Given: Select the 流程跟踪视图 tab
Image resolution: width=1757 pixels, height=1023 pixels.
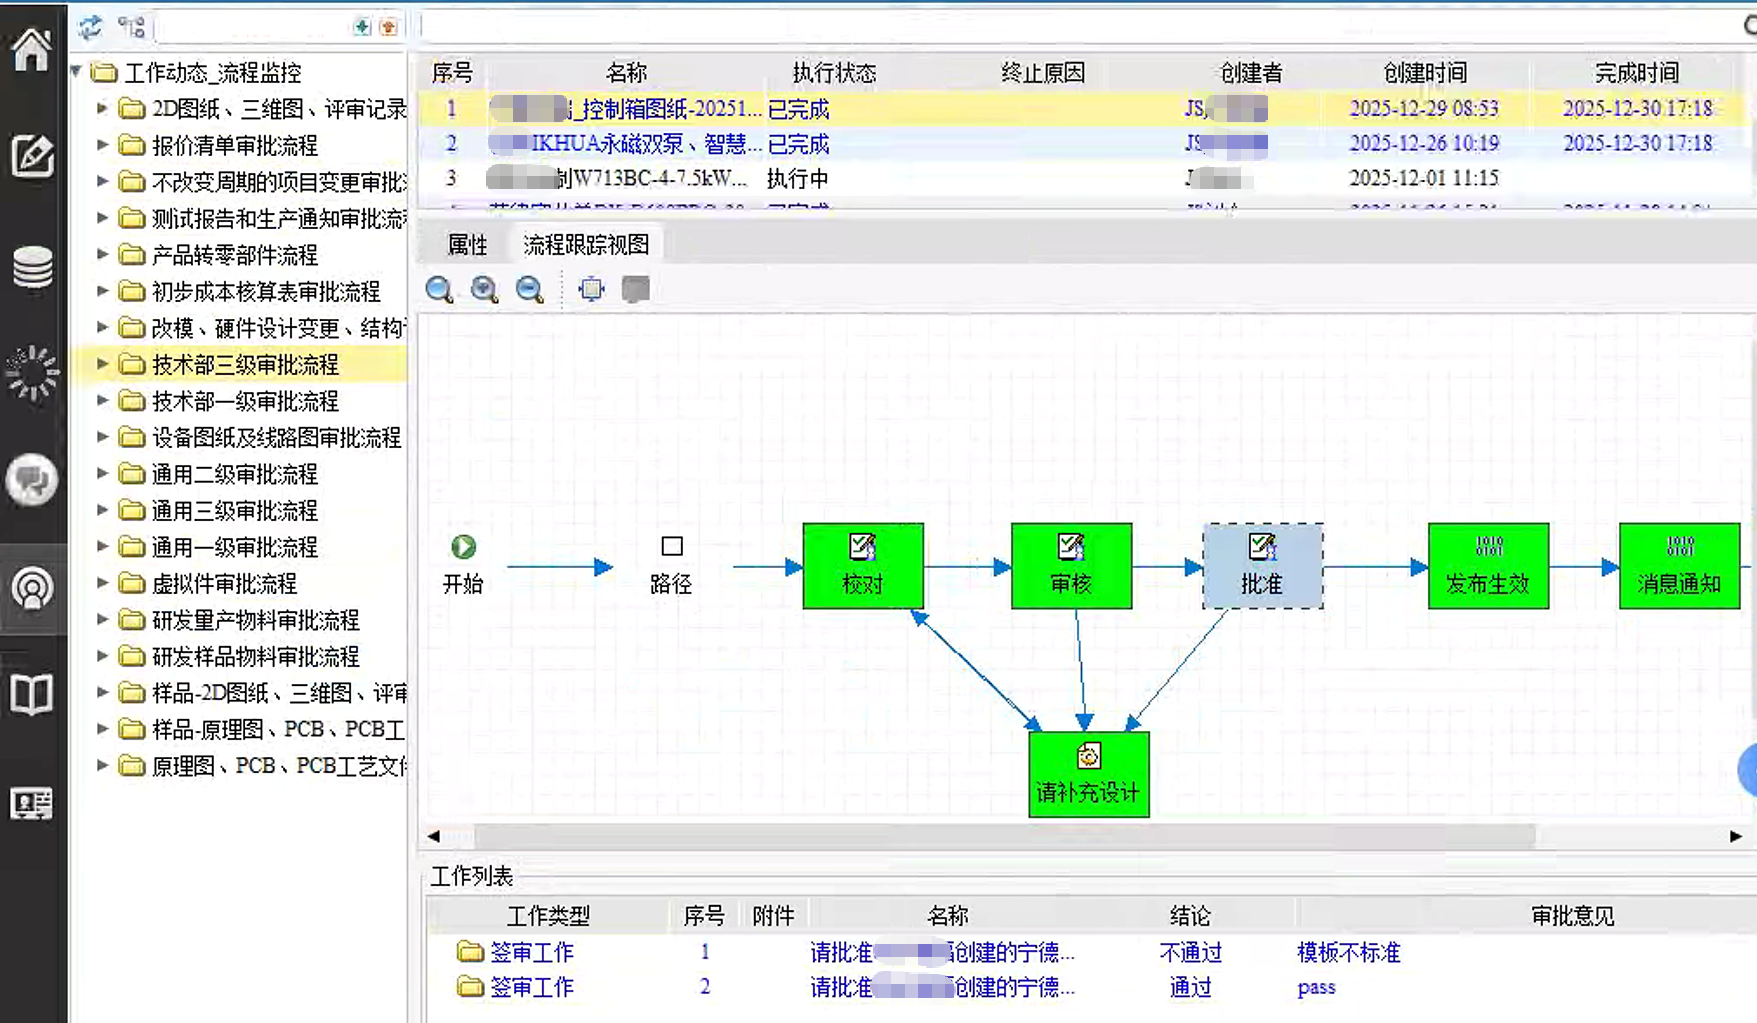Looking at the screenshot, I should point(586,245).
